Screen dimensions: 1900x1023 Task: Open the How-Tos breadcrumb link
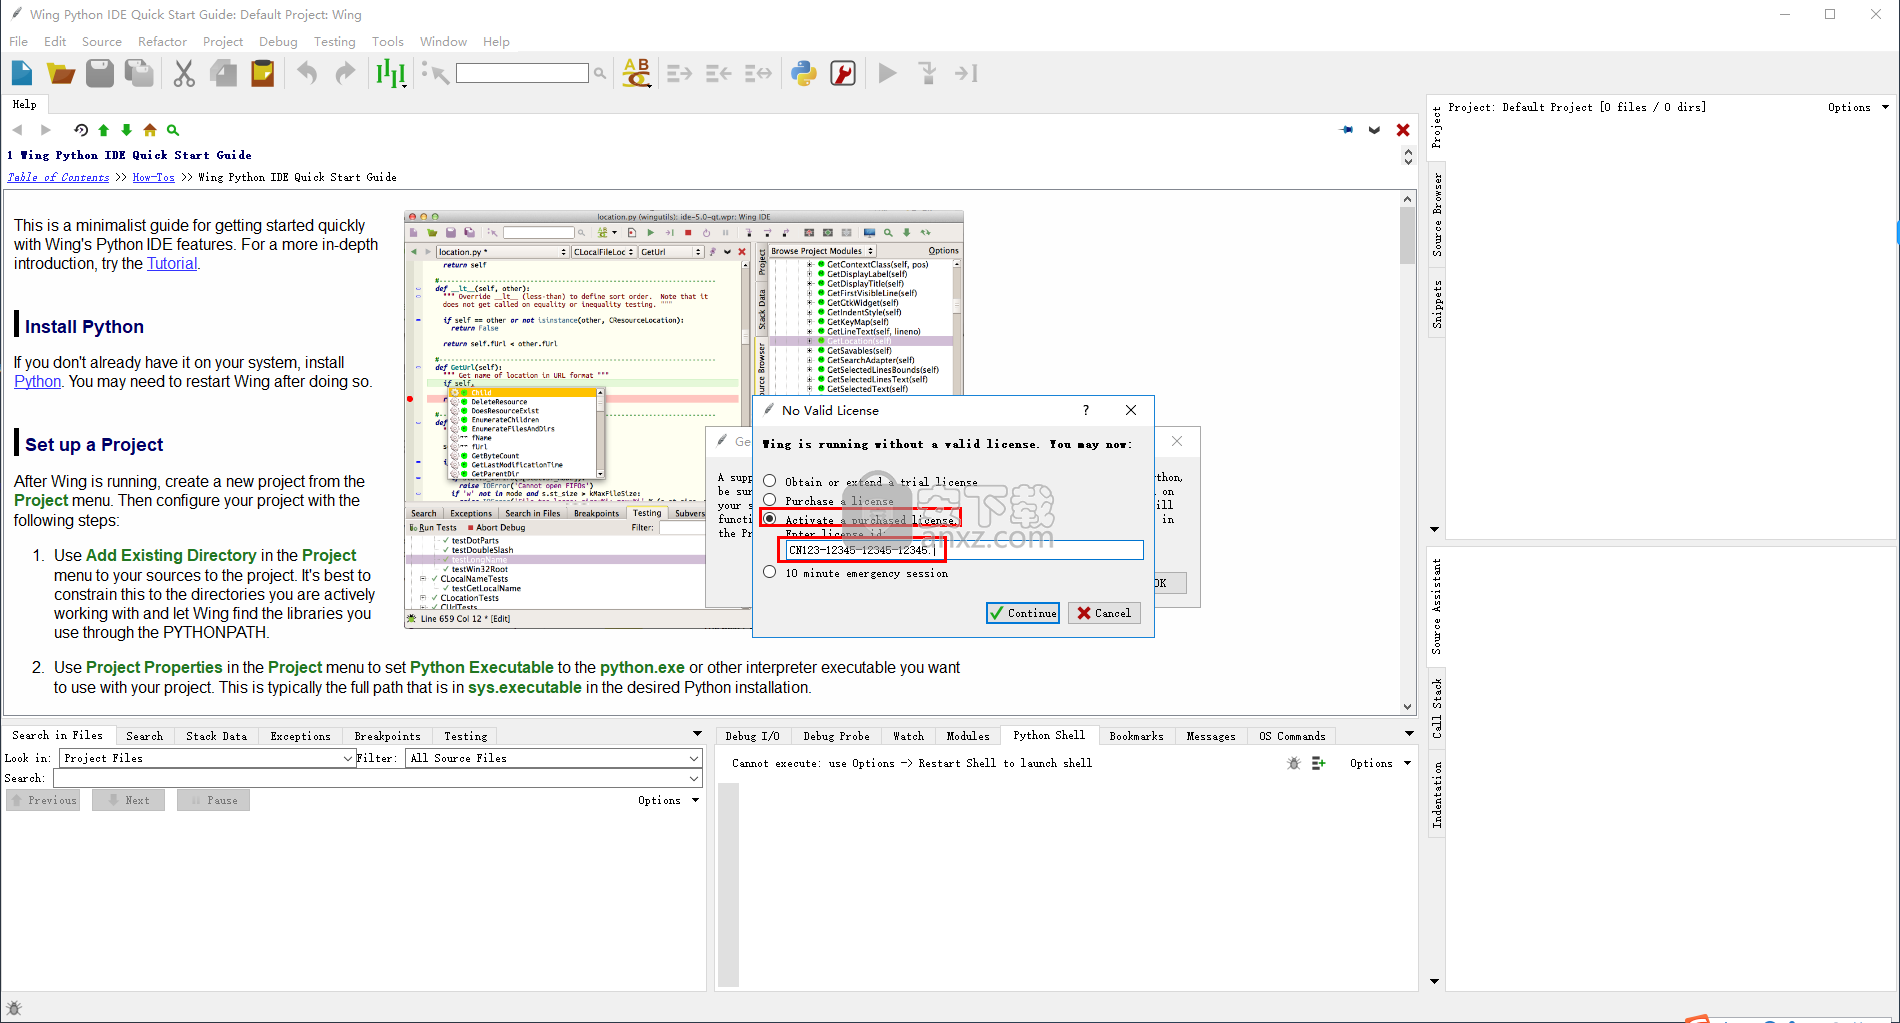153,177
